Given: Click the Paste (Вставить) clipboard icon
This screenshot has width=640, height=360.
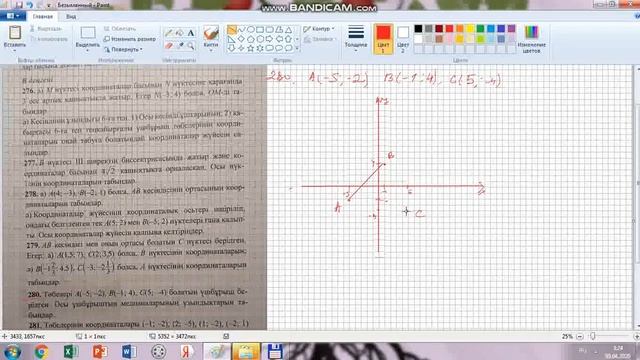Looking at the screenshot, I should click(x=15, y=32).
